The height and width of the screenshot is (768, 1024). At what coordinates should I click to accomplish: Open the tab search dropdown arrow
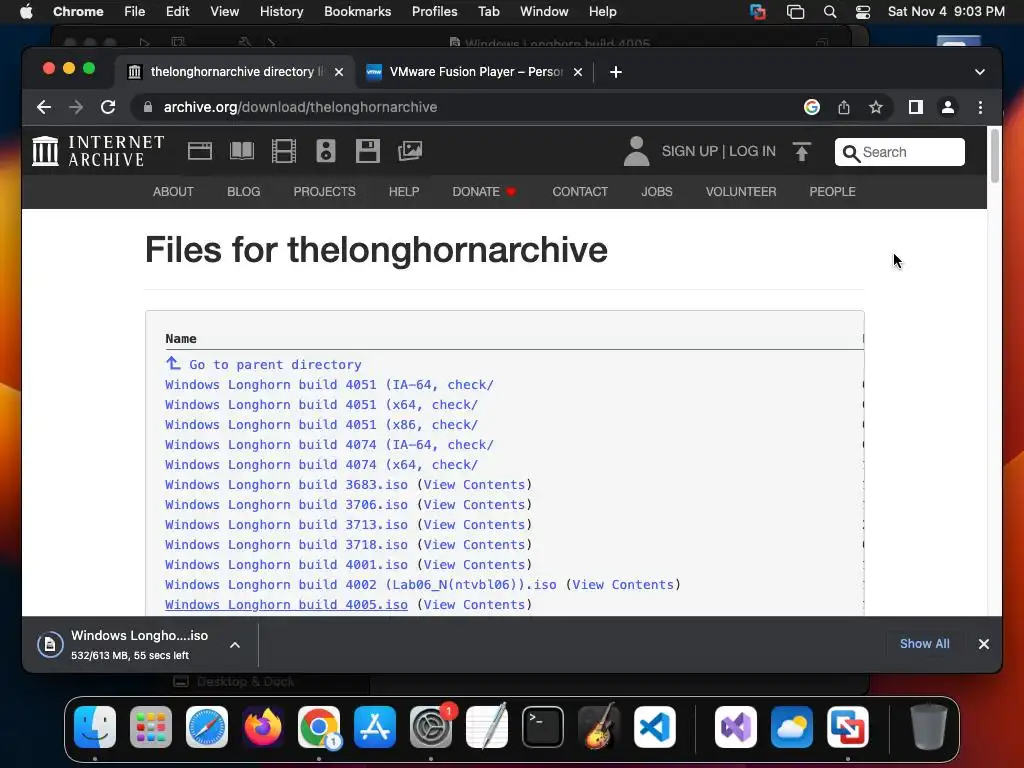coord(980,72)
